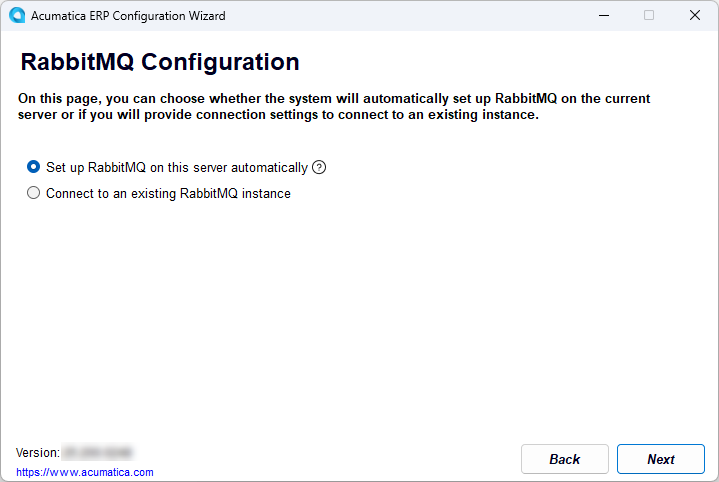Click blank area below the radio options
The image size is (719, 482).
pos(358,316)
